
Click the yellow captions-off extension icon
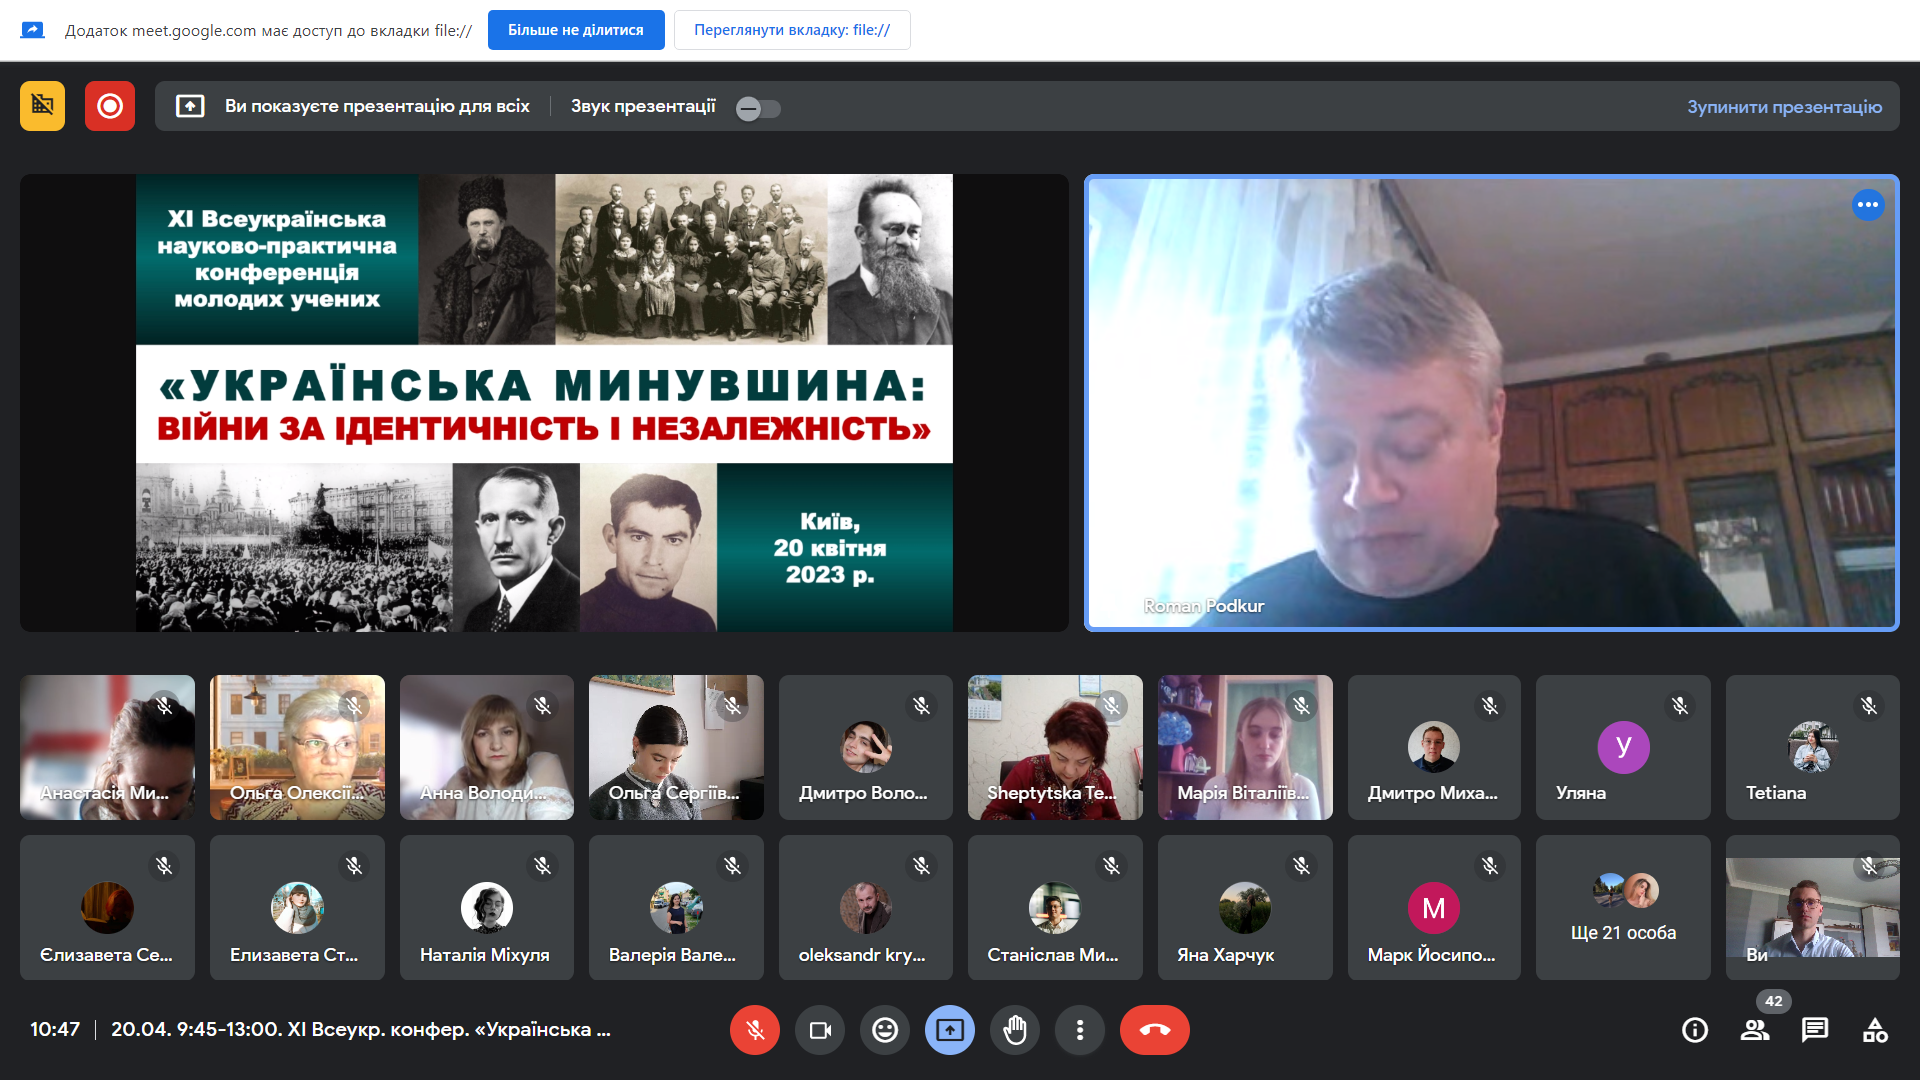click(42, 106)
